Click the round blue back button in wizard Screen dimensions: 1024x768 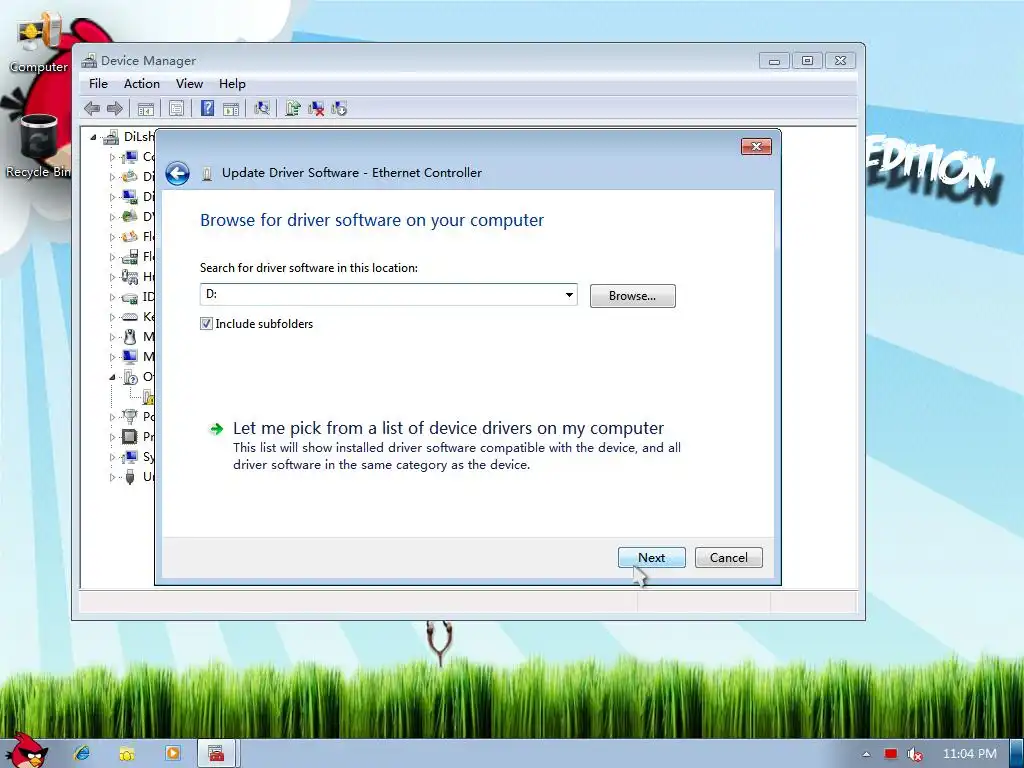[177, 173]
